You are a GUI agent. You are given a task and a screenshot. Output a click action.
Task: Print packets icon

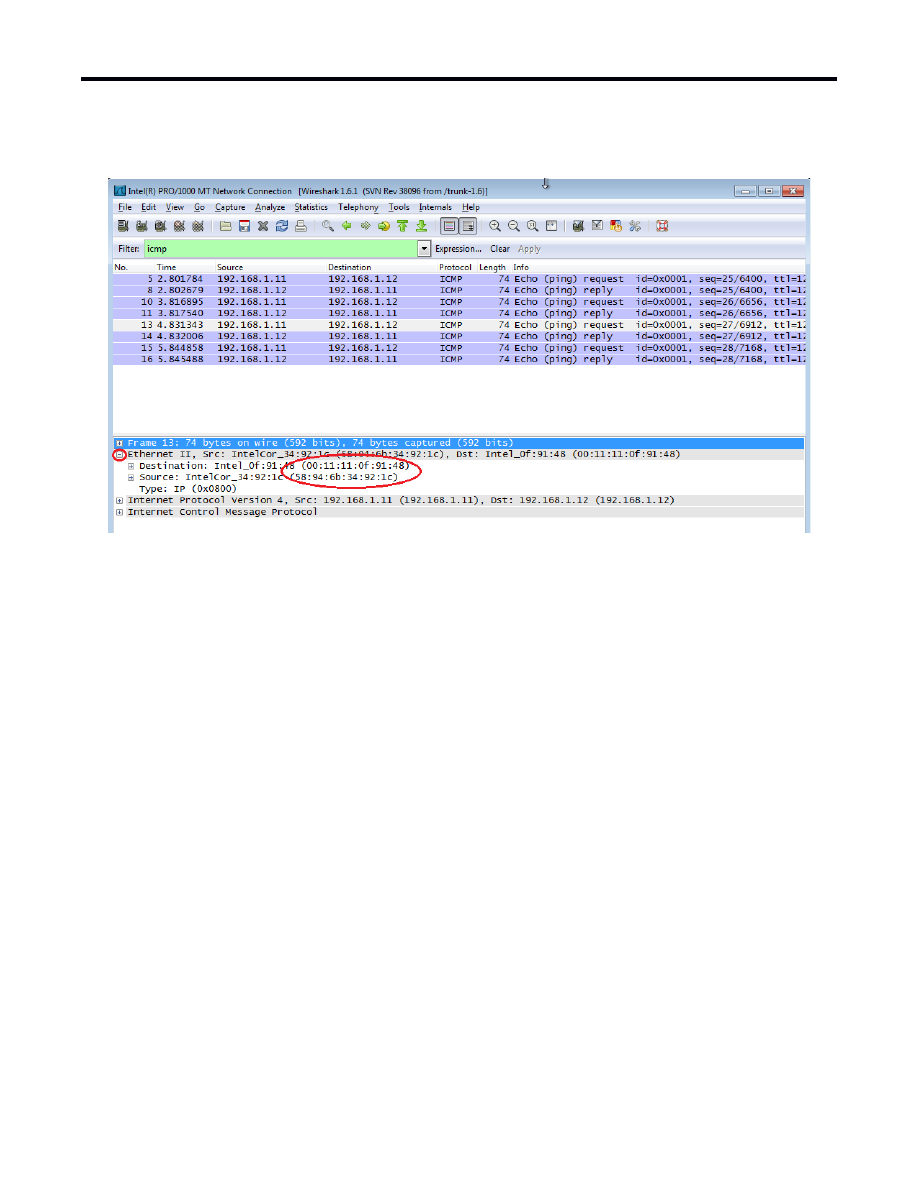click(301, 226)
